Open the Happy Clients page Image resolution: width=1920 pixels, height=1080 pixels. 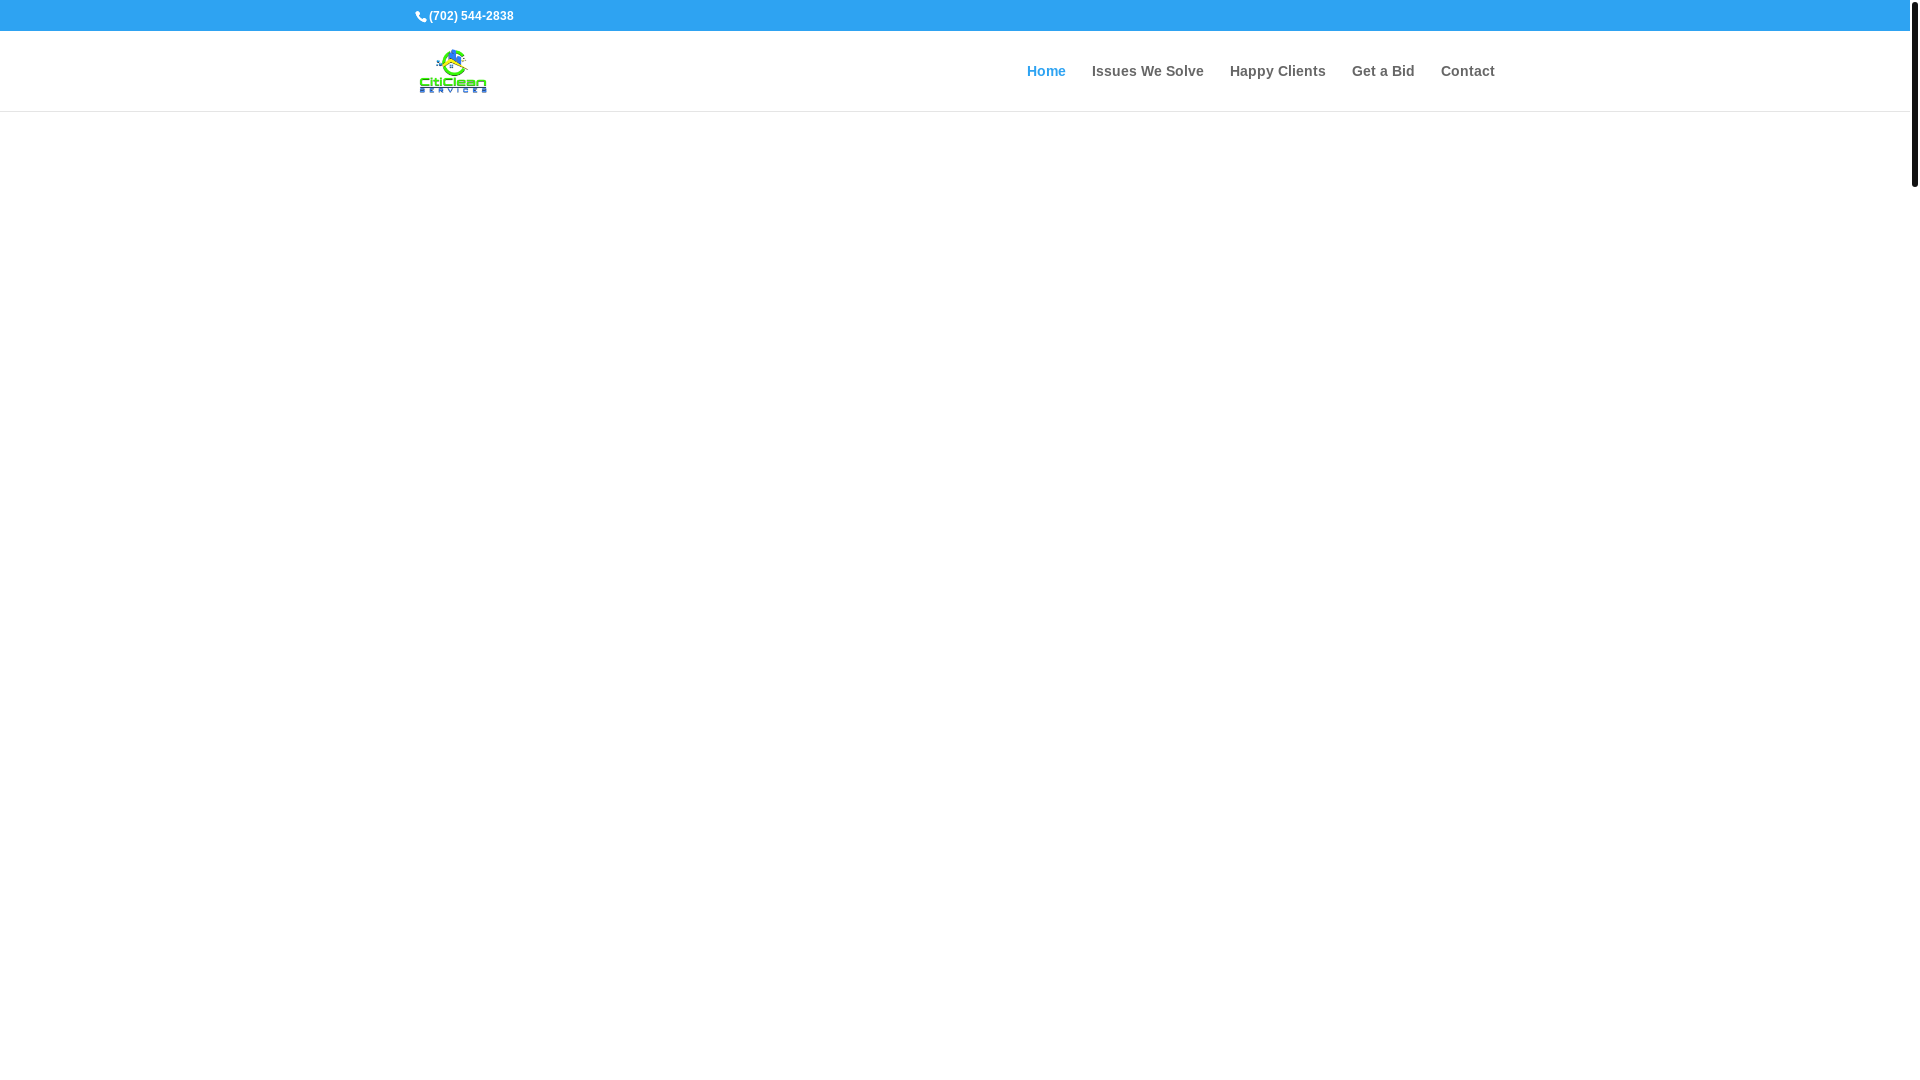coord(1277,71)
